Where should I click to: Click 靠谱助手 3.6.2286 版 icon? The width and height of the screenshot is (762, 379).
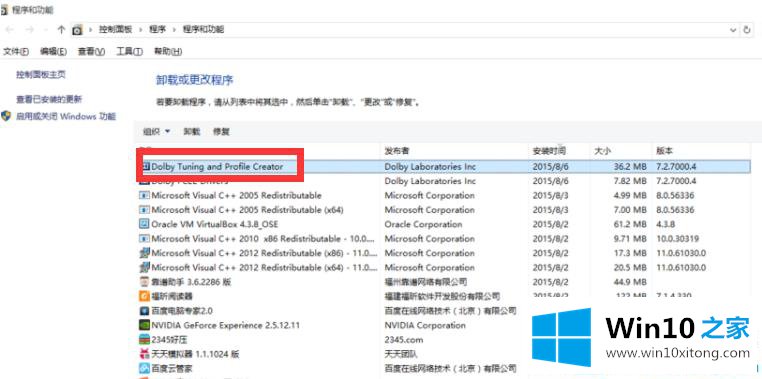pyautogui.click(x=144, y=282)
